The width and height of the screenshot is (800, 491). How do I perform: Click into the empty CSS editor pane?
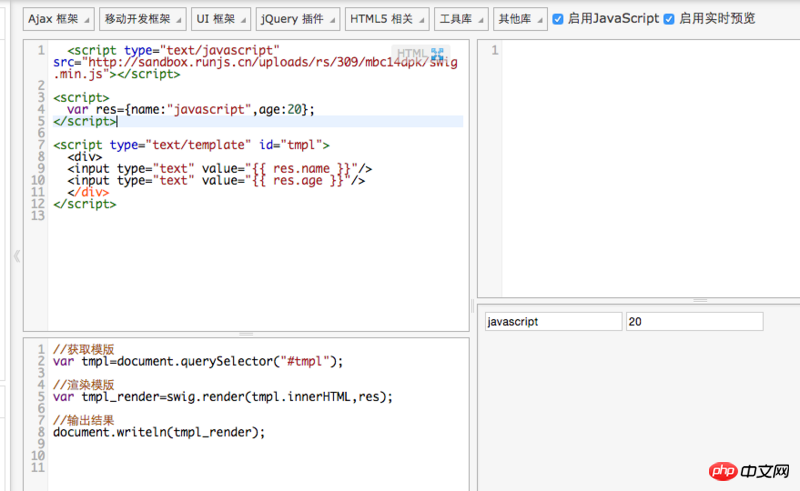640,170
